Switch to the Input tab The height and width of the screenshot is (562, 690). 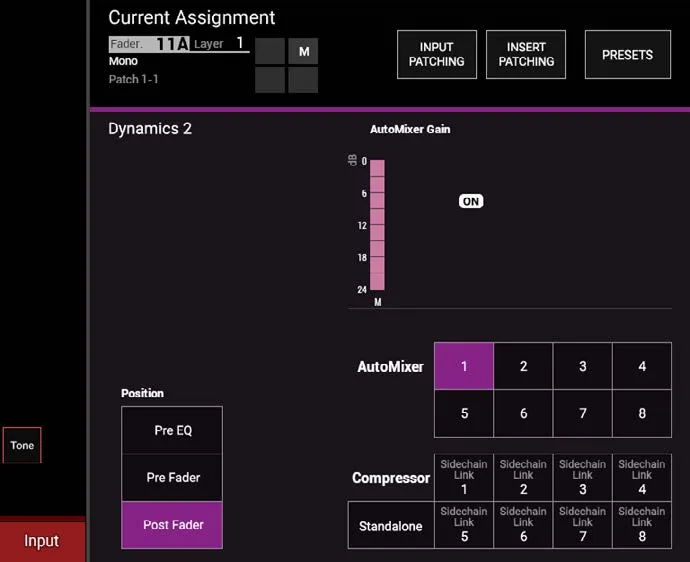(42, 541)
